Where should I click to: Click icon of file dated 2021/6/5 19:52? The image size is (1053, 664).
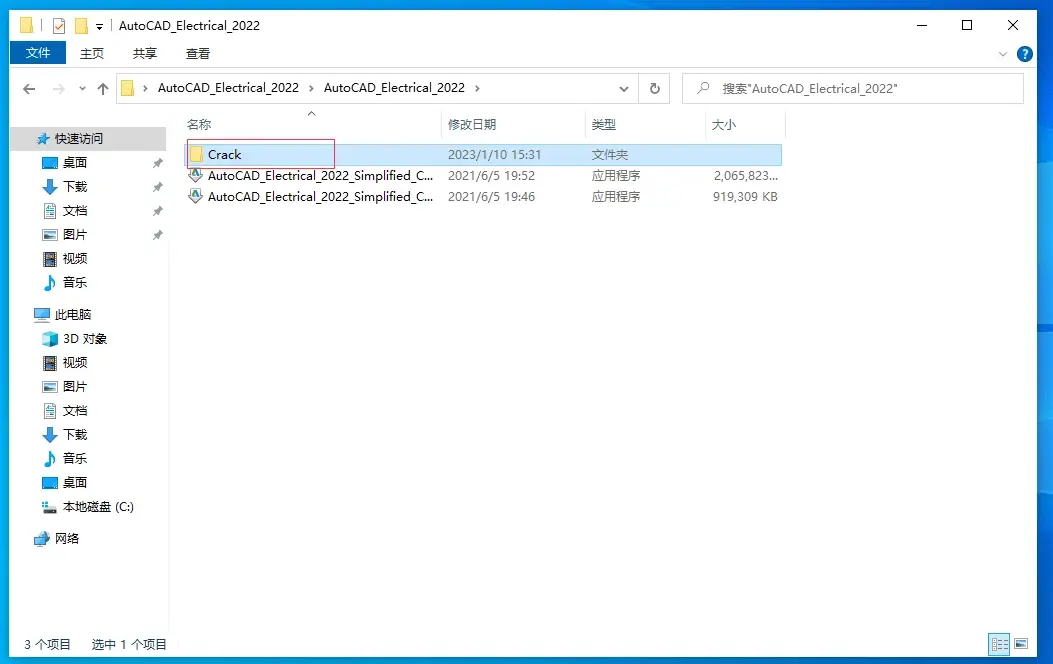[x=195, y=175]
